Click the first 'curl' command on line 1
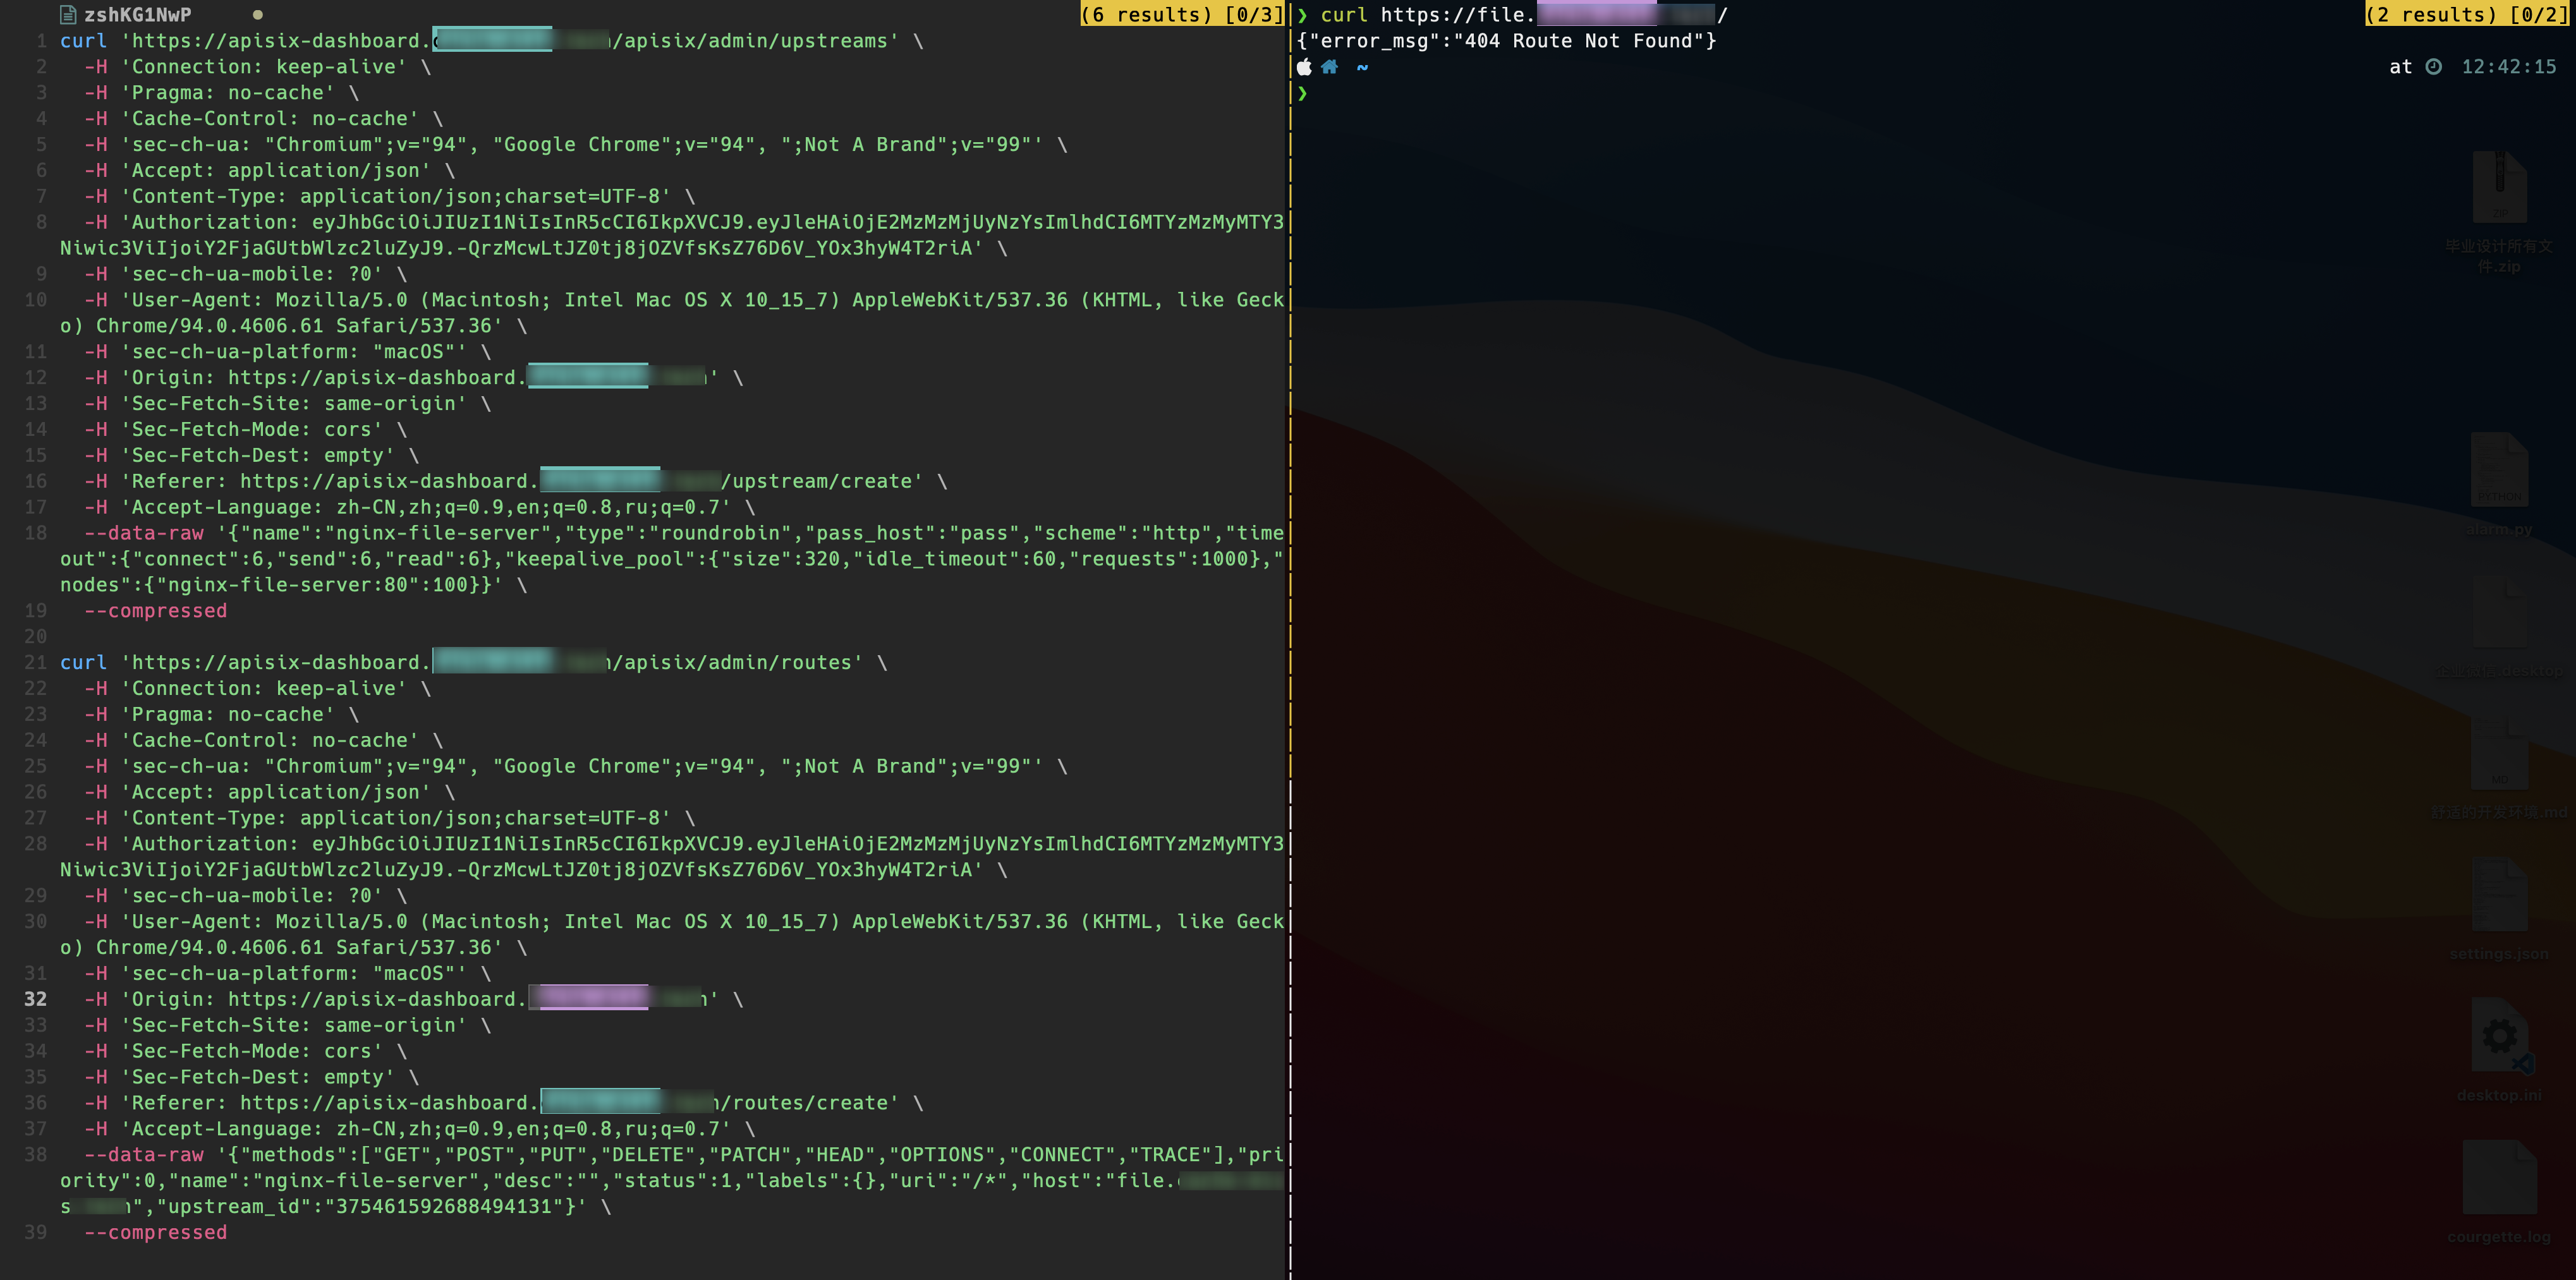This screenshot has width=2576, height=1280. pyautogui.click(x=83, y=41)
